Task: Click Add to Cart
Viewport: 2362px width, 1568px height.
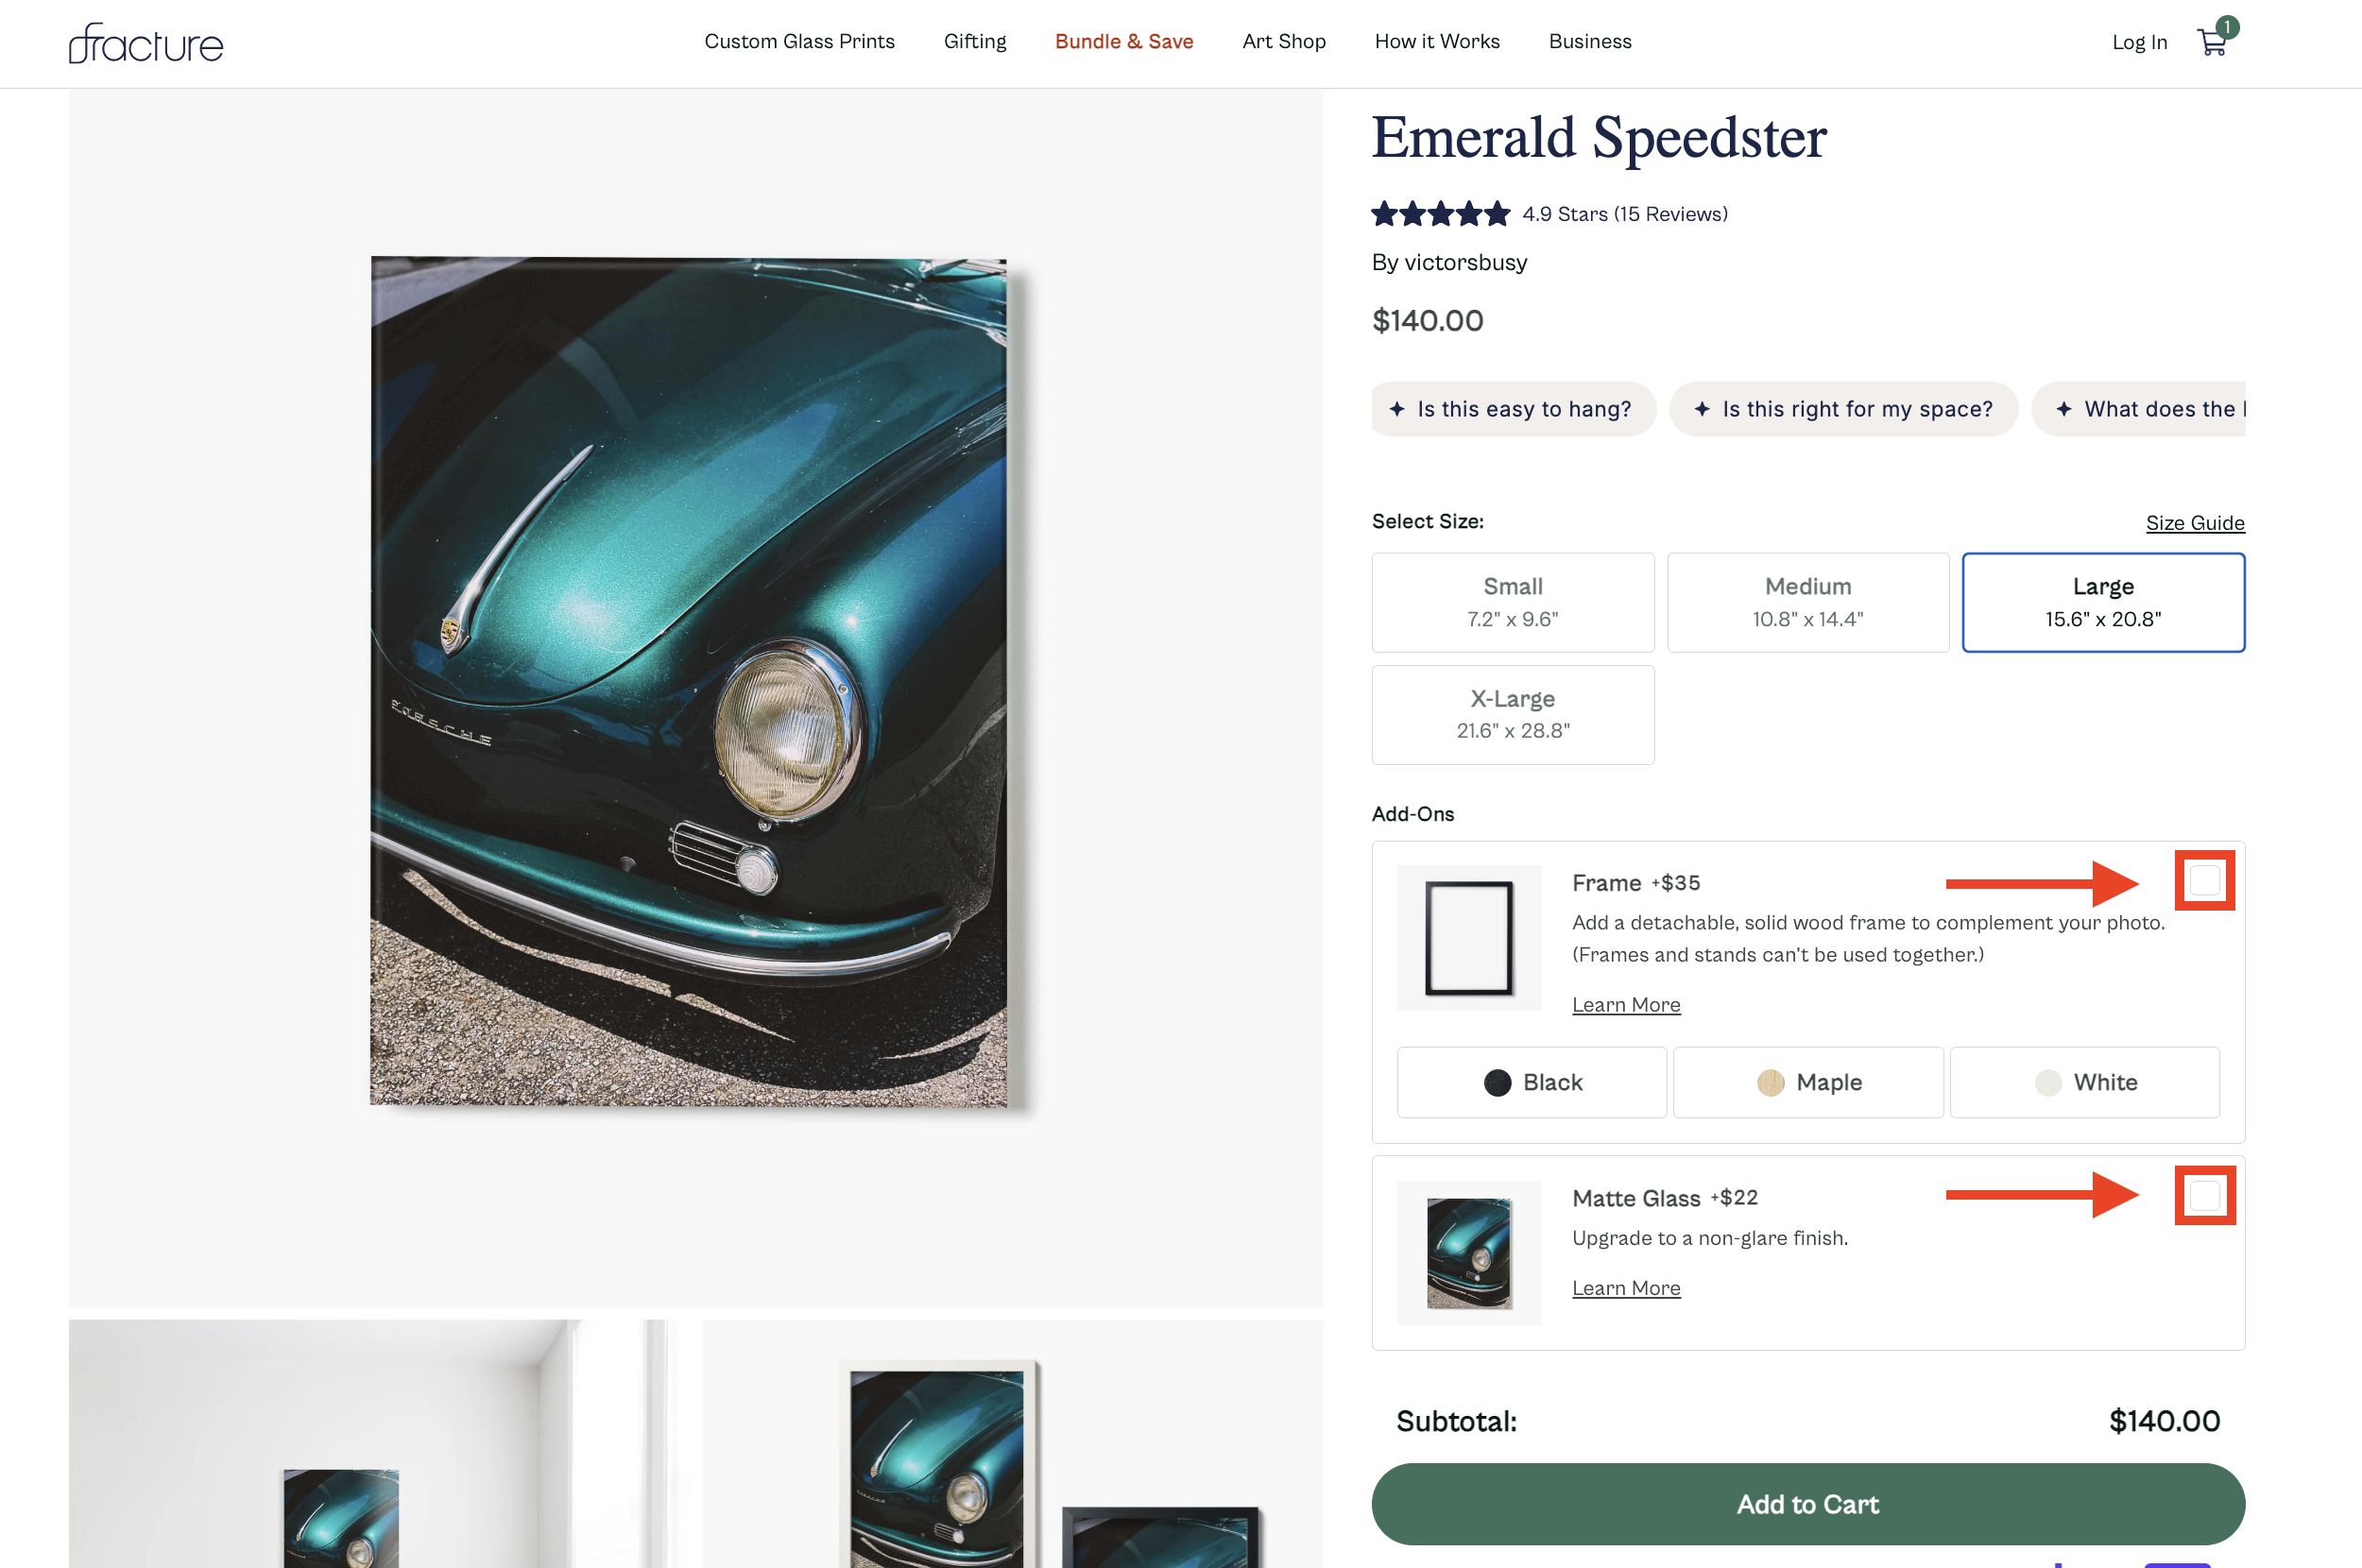Action: [x=1807, y=1503]
